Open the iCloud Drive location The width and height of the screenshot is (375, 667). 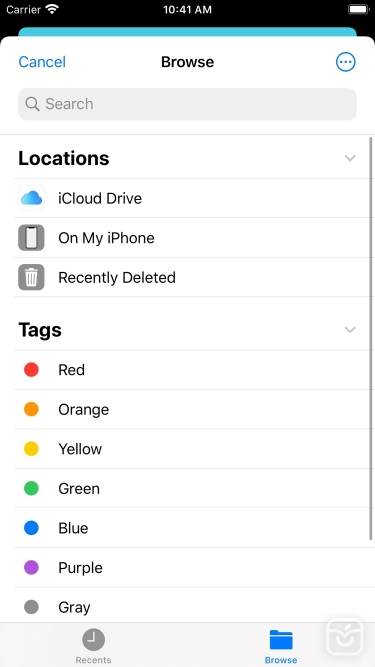tap(193, 198)
